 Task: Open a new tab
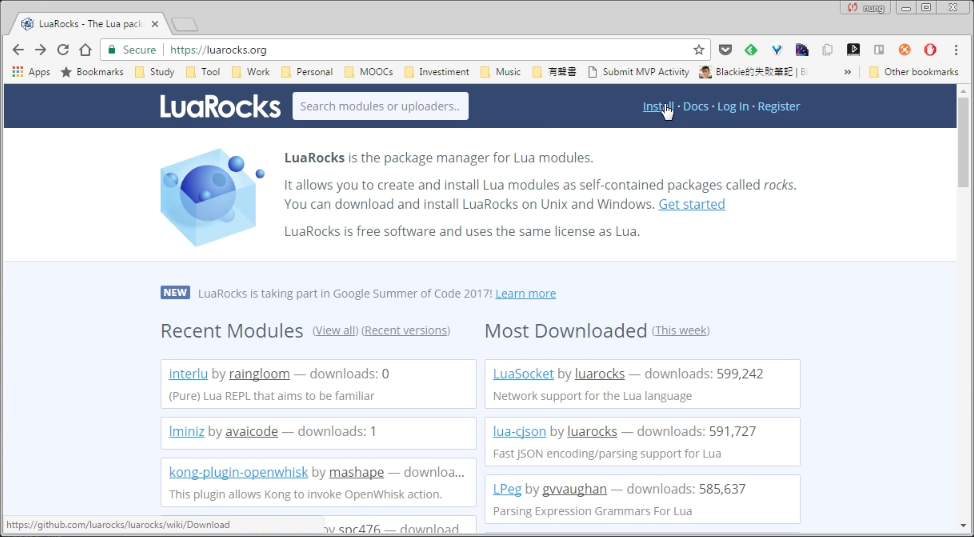(x=184, y=24)
